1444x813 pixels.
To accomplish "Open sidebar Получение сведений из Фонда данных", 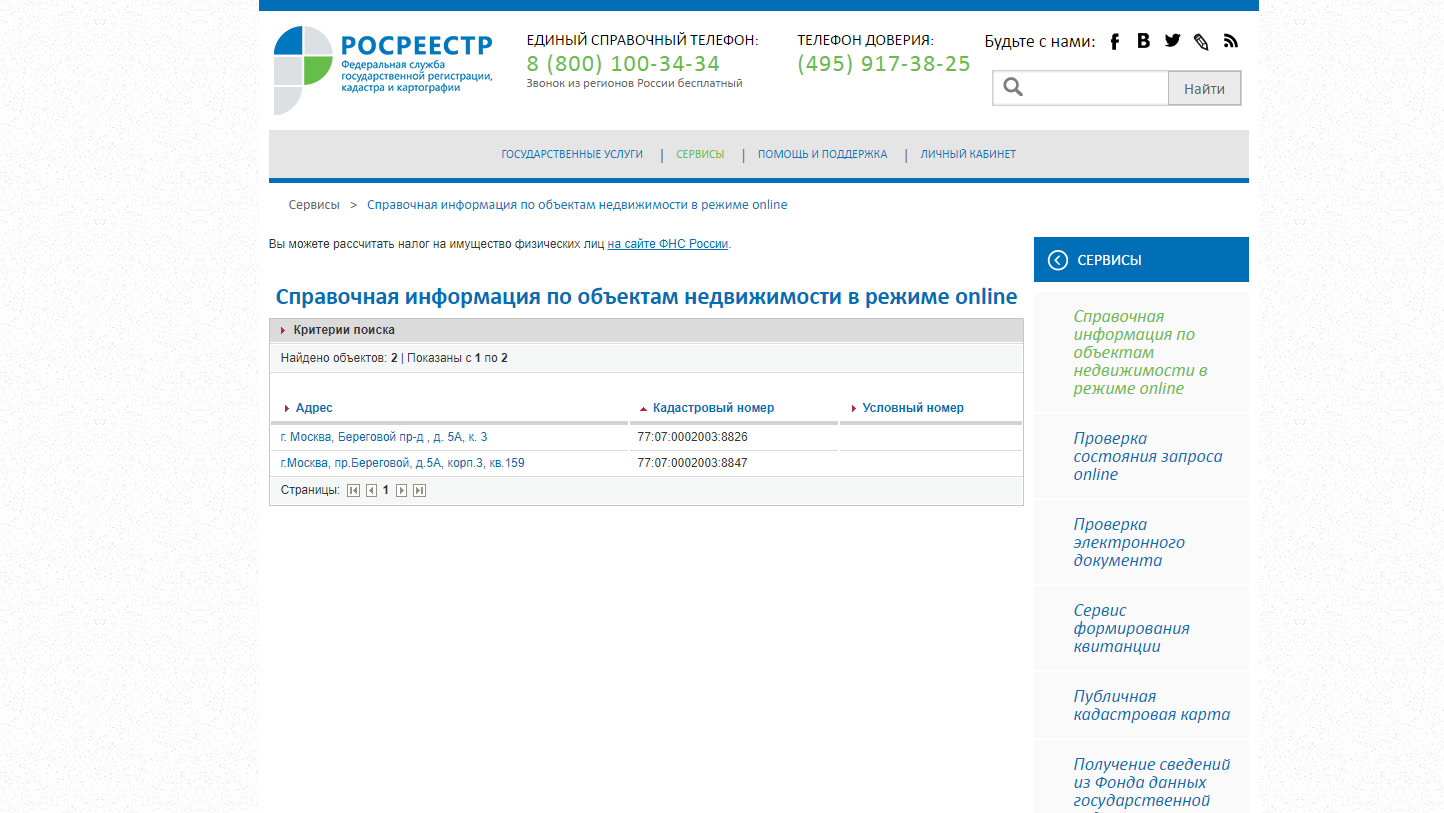I will pos(1151,783).
